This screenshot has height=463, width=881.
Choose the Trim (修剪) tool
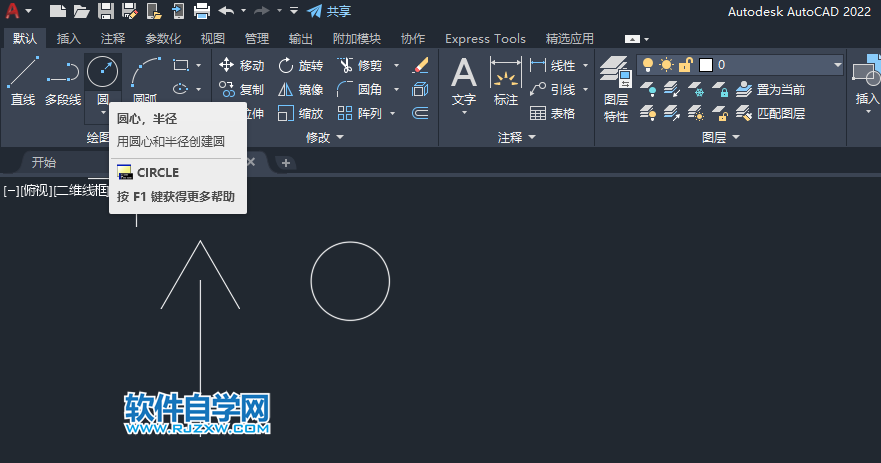point(360,65)
